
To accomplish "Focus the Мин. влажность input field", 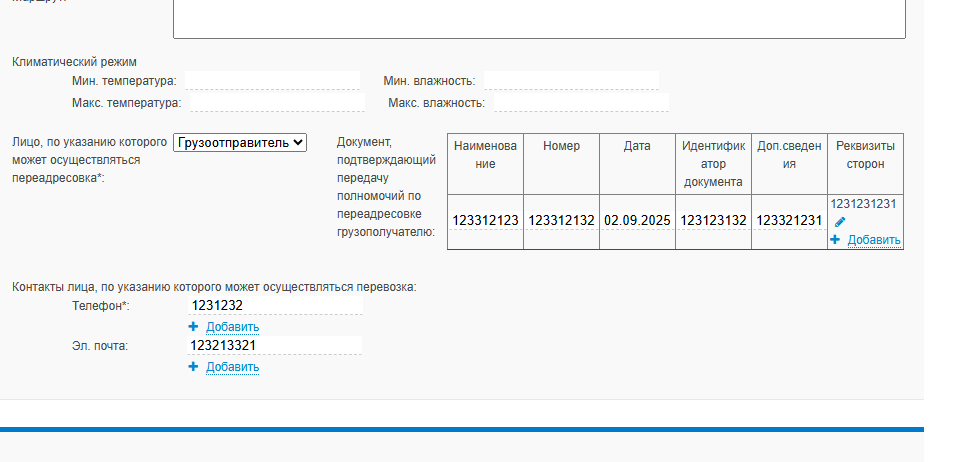I will pyautogui.click(x=571, y=80).
